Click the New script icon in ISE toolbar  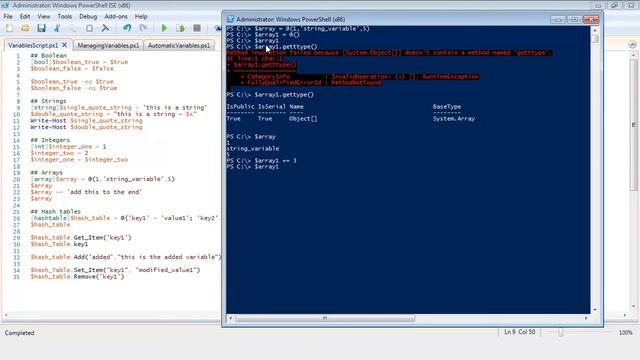tap(9, 28)
